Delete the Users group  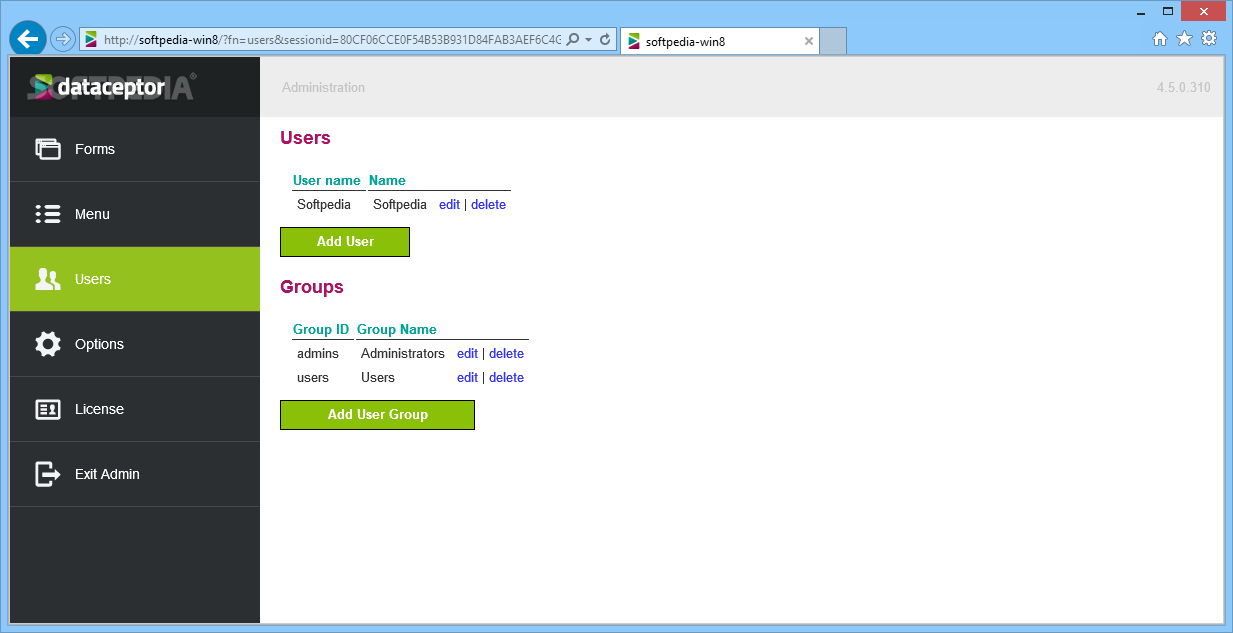506,377
